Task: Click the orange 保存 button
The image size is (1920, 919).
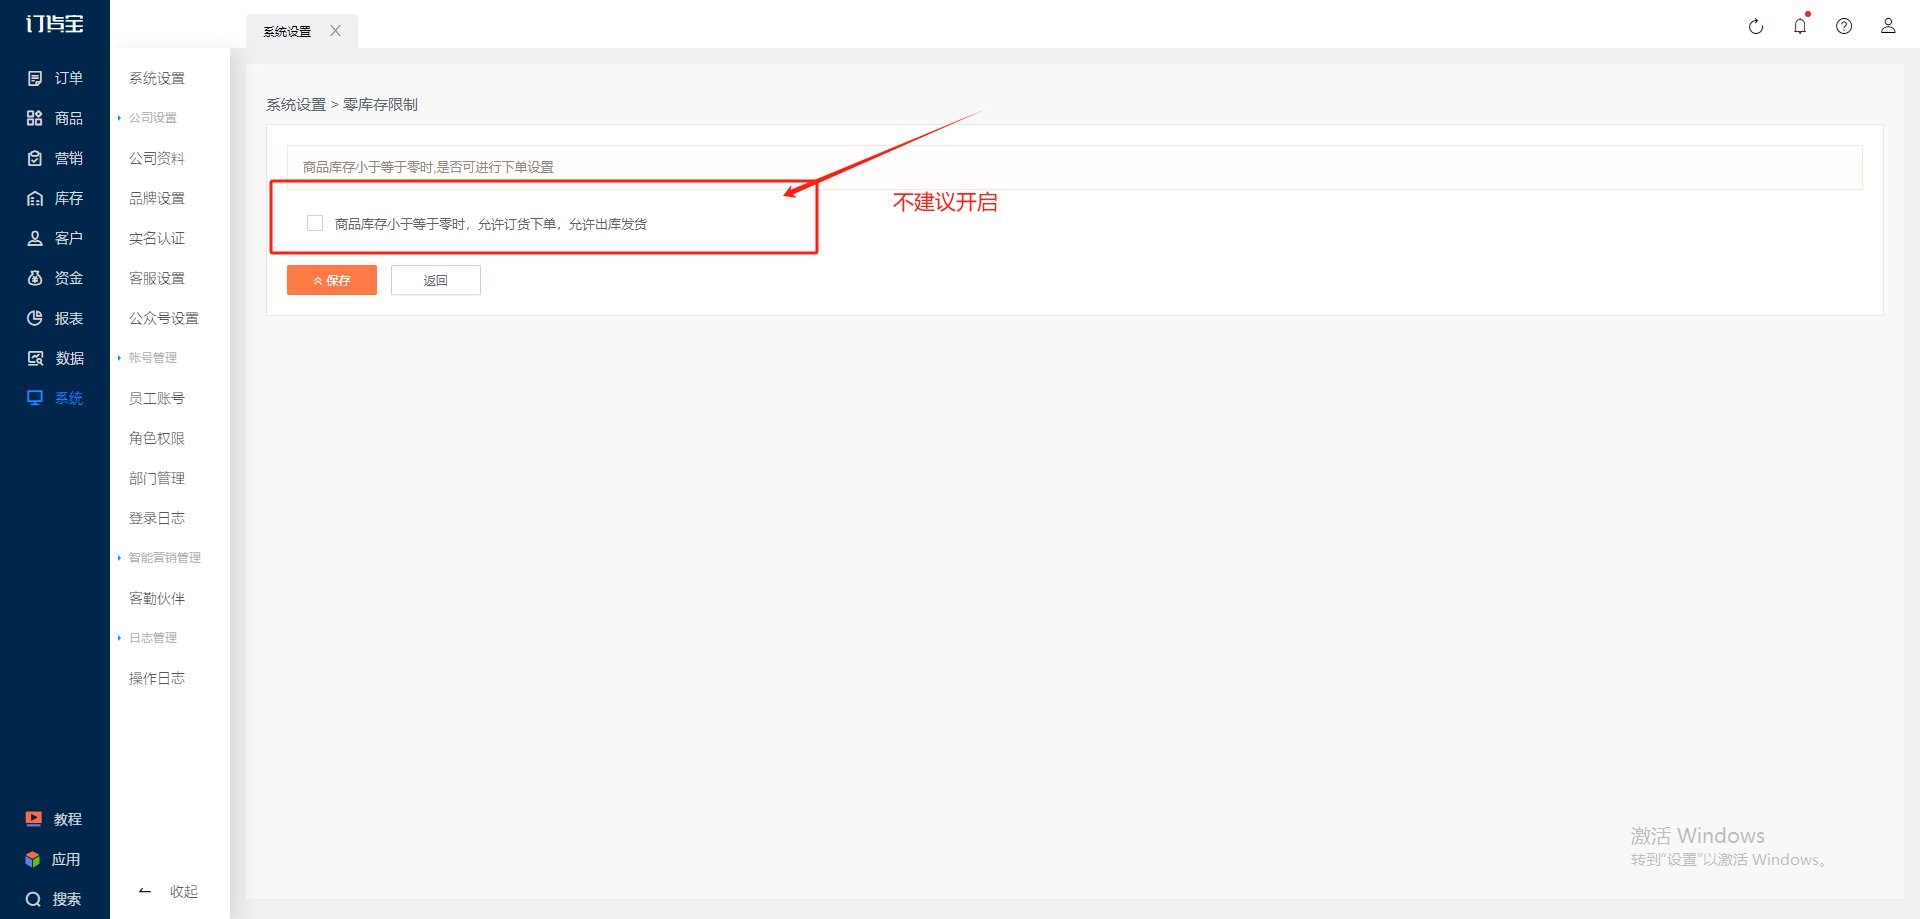Action: point(332,280)
